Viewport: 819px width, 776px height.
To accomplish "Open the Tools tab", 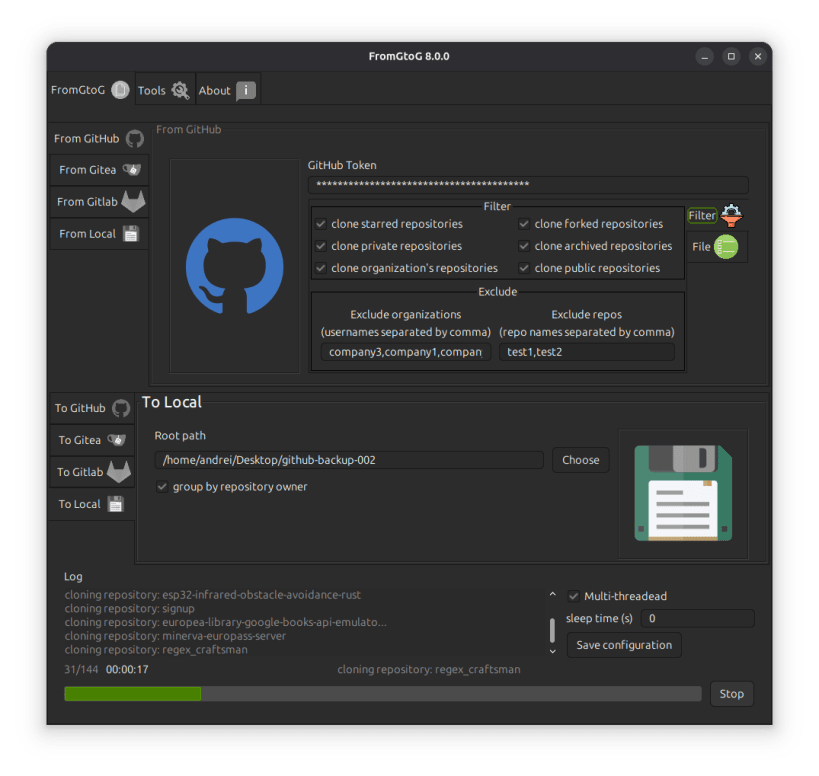I will 165,90.
